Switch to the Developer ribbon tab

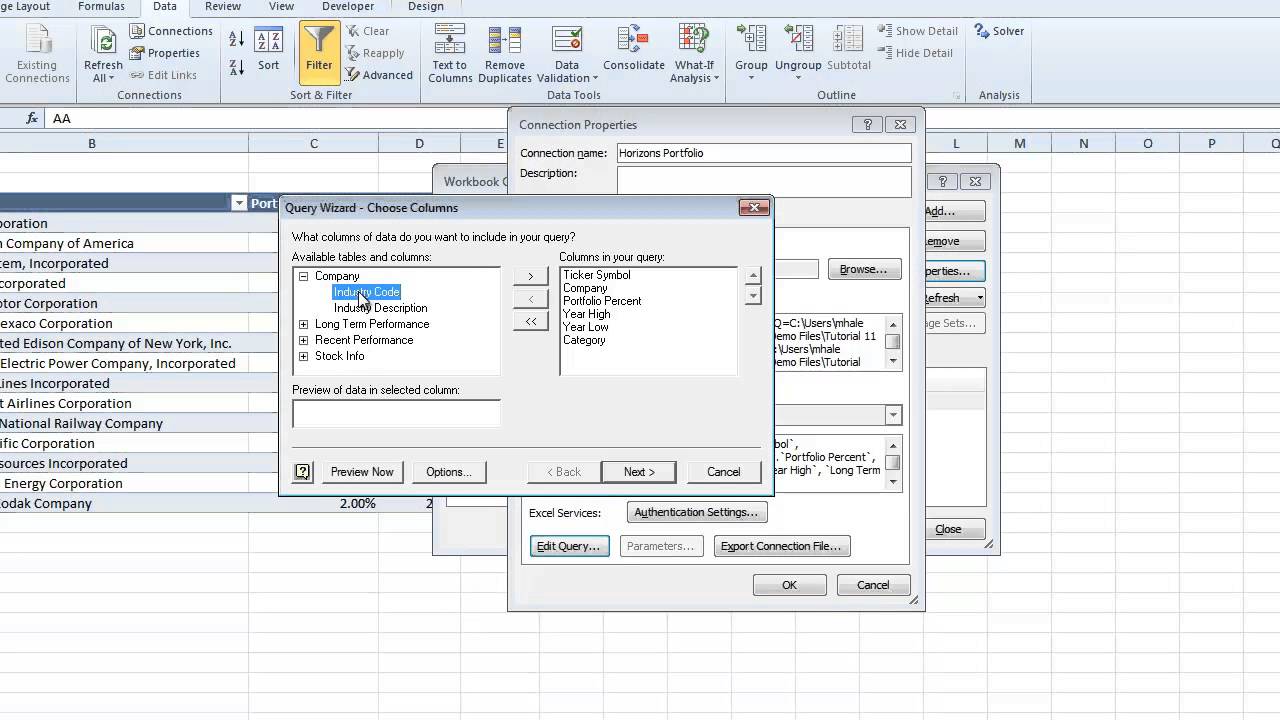click(x=347, y=6)
